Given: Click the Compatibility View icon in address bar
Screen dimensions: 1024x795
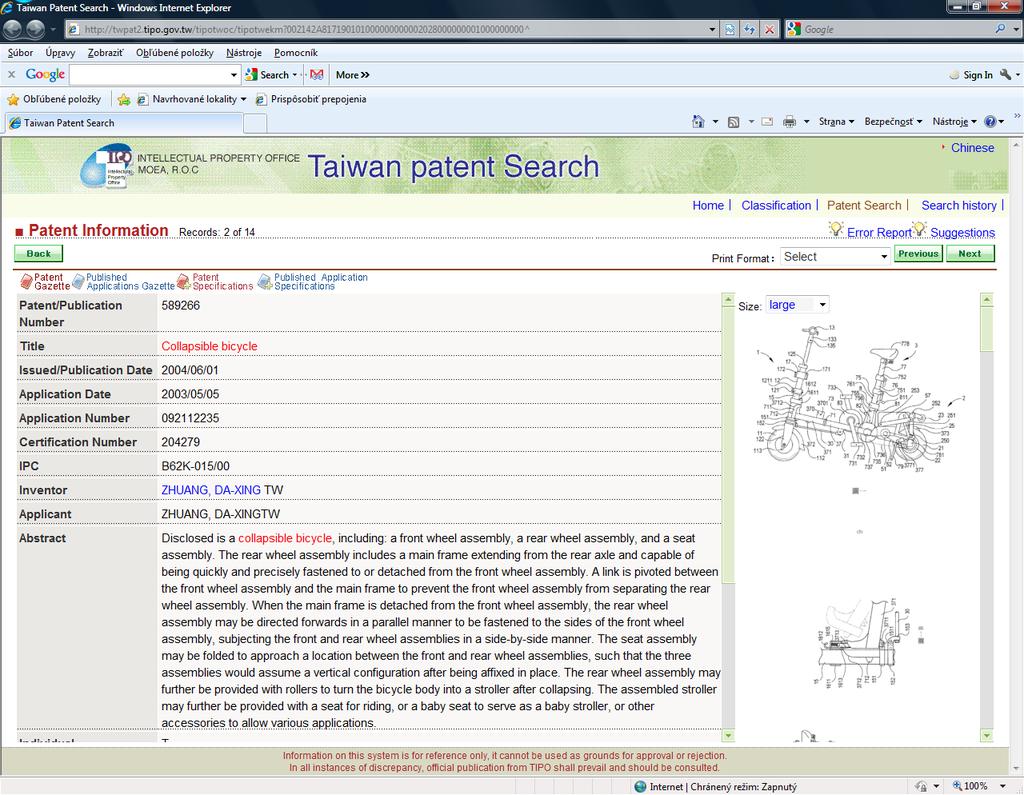Looking at the screenshot, I should coord(729,29).
